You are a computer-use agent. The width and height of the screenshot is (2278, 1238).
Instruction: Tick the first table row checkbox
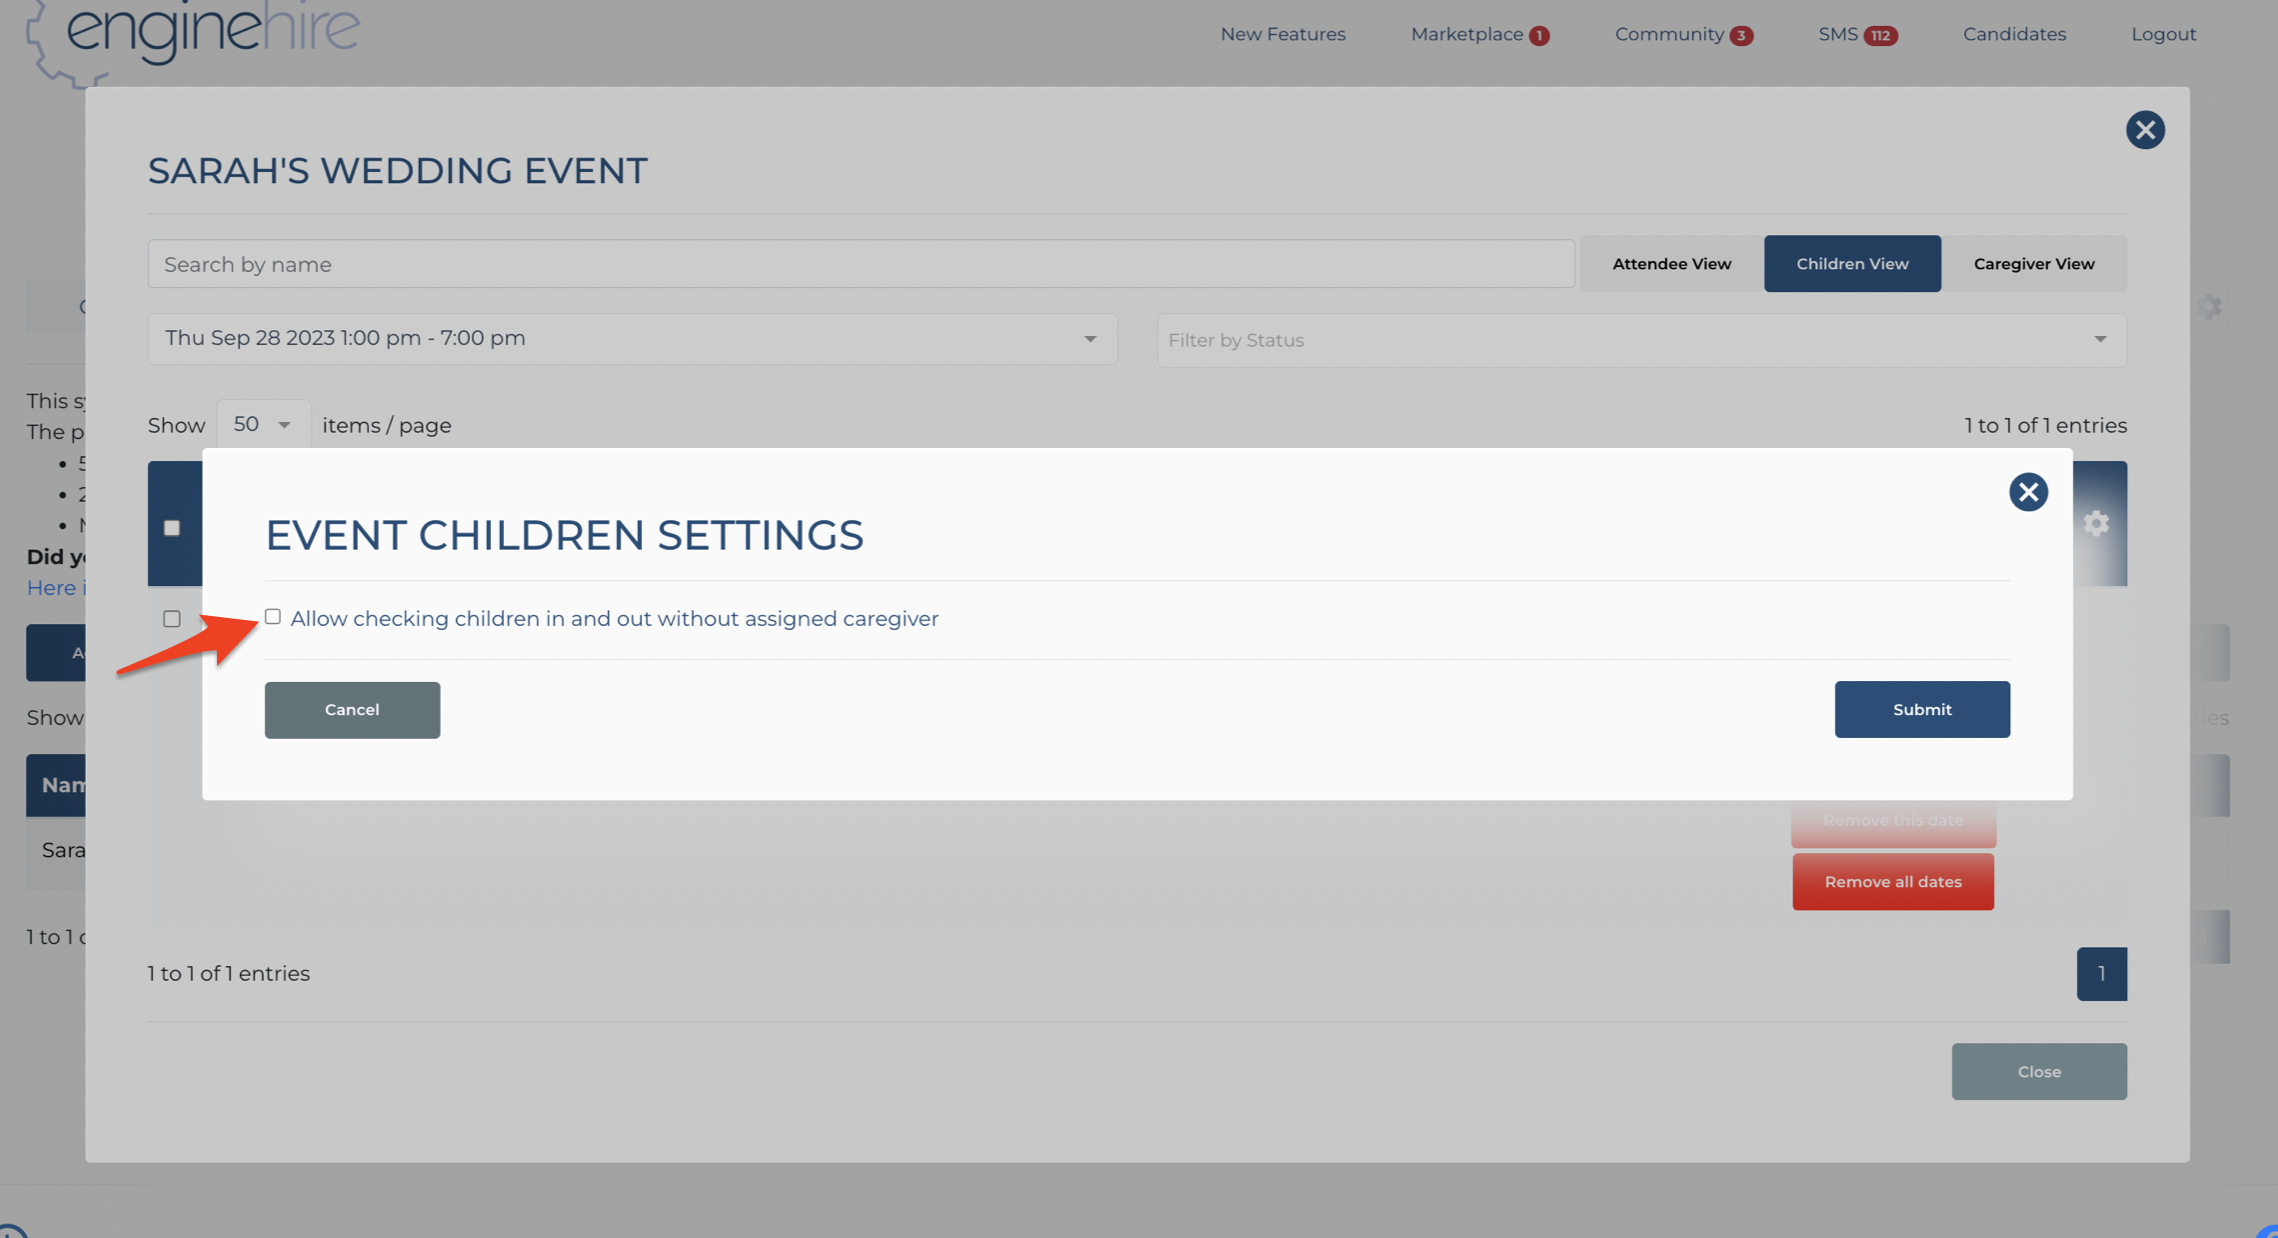pos(172,619)
